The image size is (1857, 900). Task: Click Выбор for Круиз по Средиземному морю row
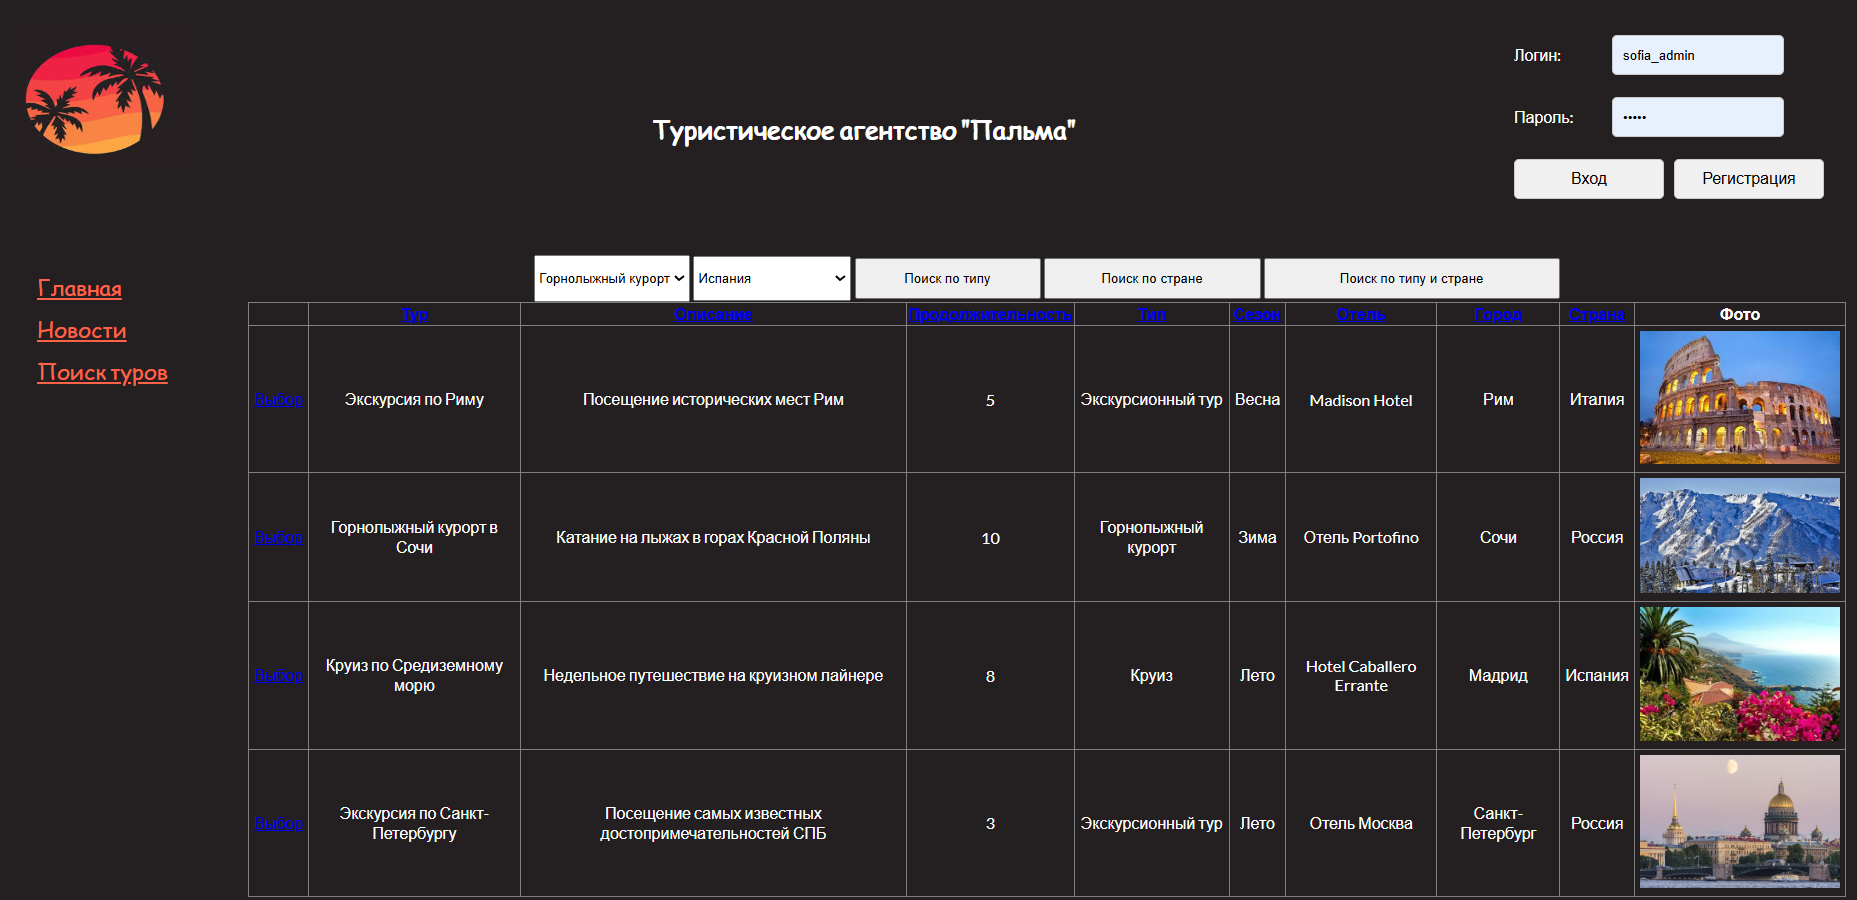278,676
